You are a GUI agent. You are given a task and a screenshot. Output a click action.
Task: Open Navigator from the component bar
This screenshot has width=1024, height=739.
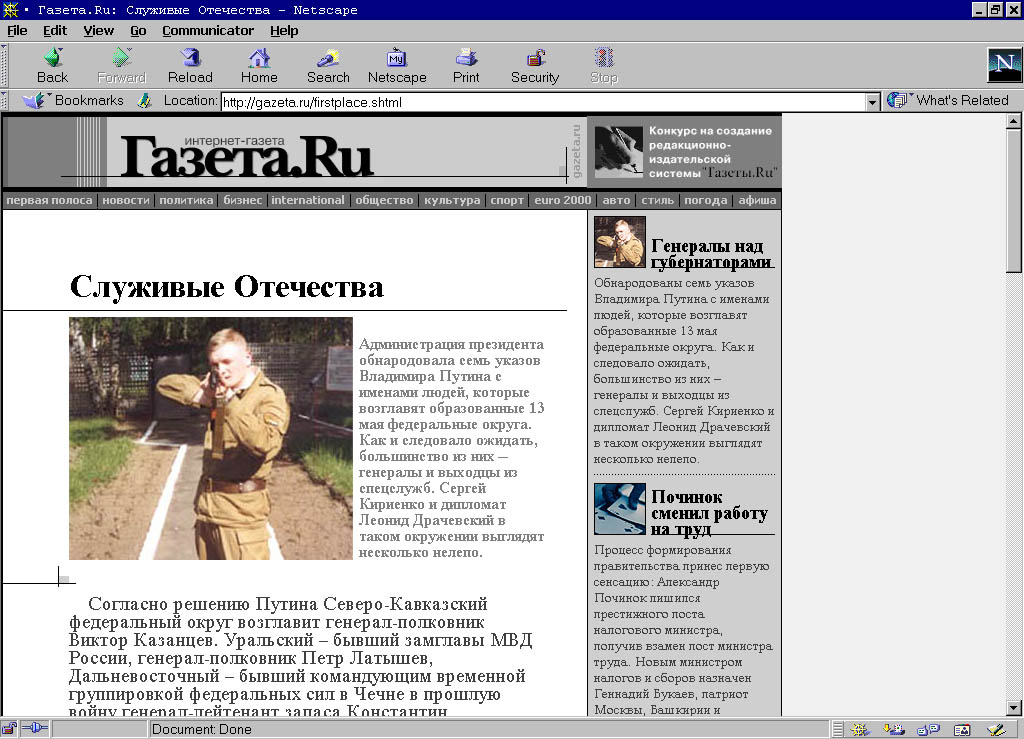(x=859, y=729)
